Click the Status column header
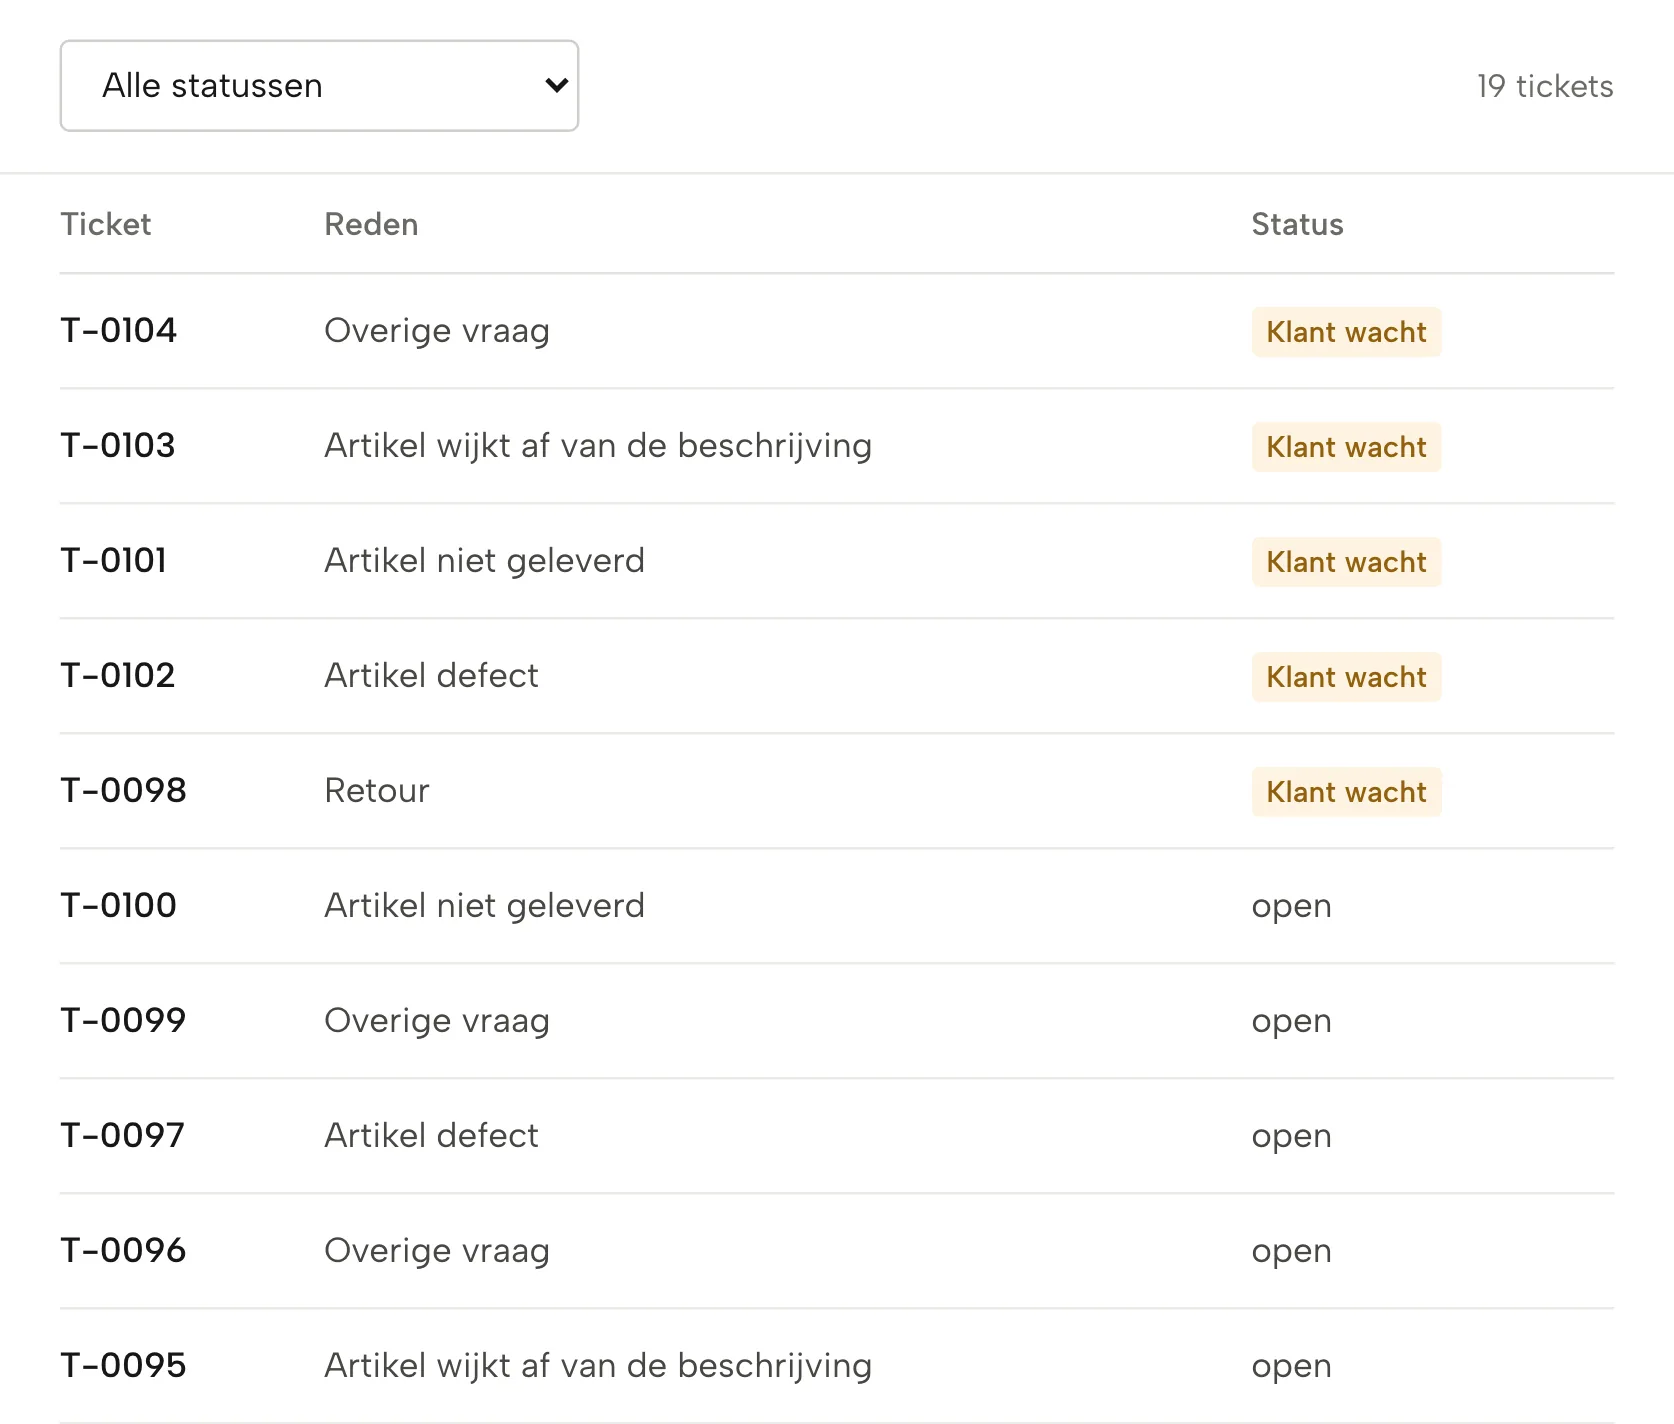This screenshot has height=1424, width=1674. click(x=1297, y=224)
